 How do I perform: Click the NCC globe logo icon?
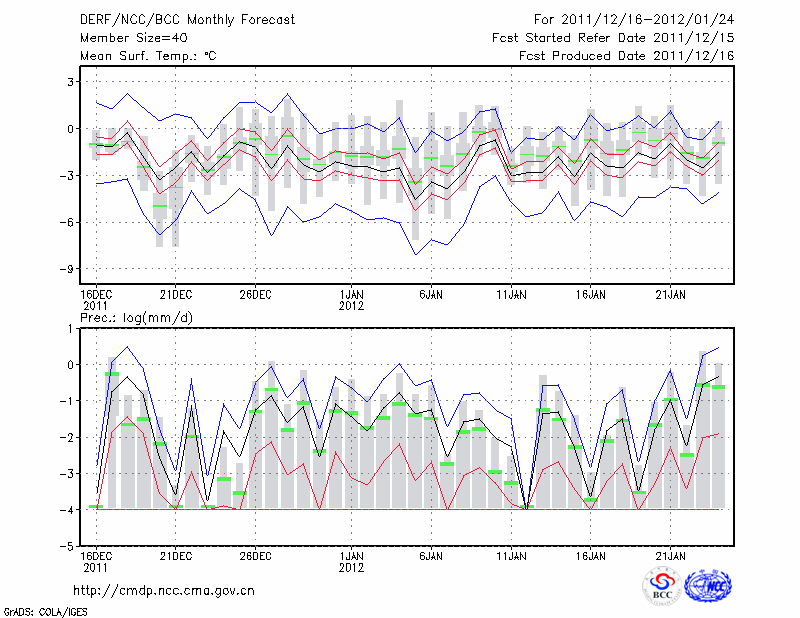click(x=708, y=586)
